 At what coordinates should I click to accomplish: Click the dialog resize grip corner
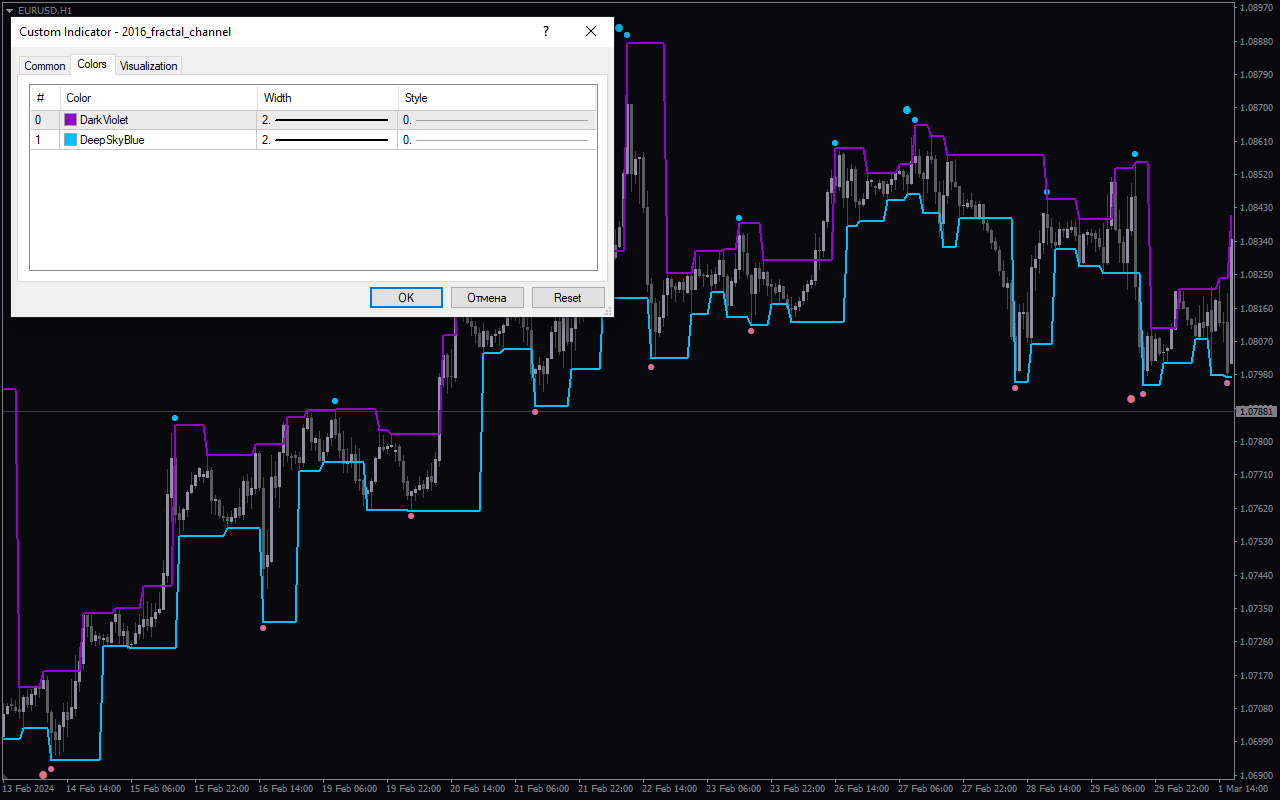608,312
